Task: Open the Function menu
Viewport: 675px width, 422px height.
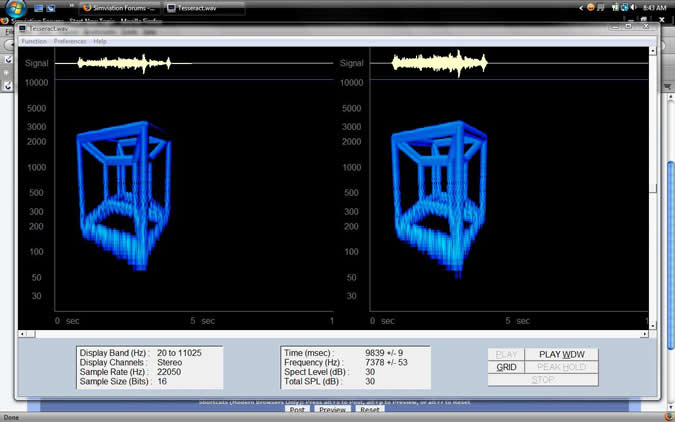Action: 34,41
